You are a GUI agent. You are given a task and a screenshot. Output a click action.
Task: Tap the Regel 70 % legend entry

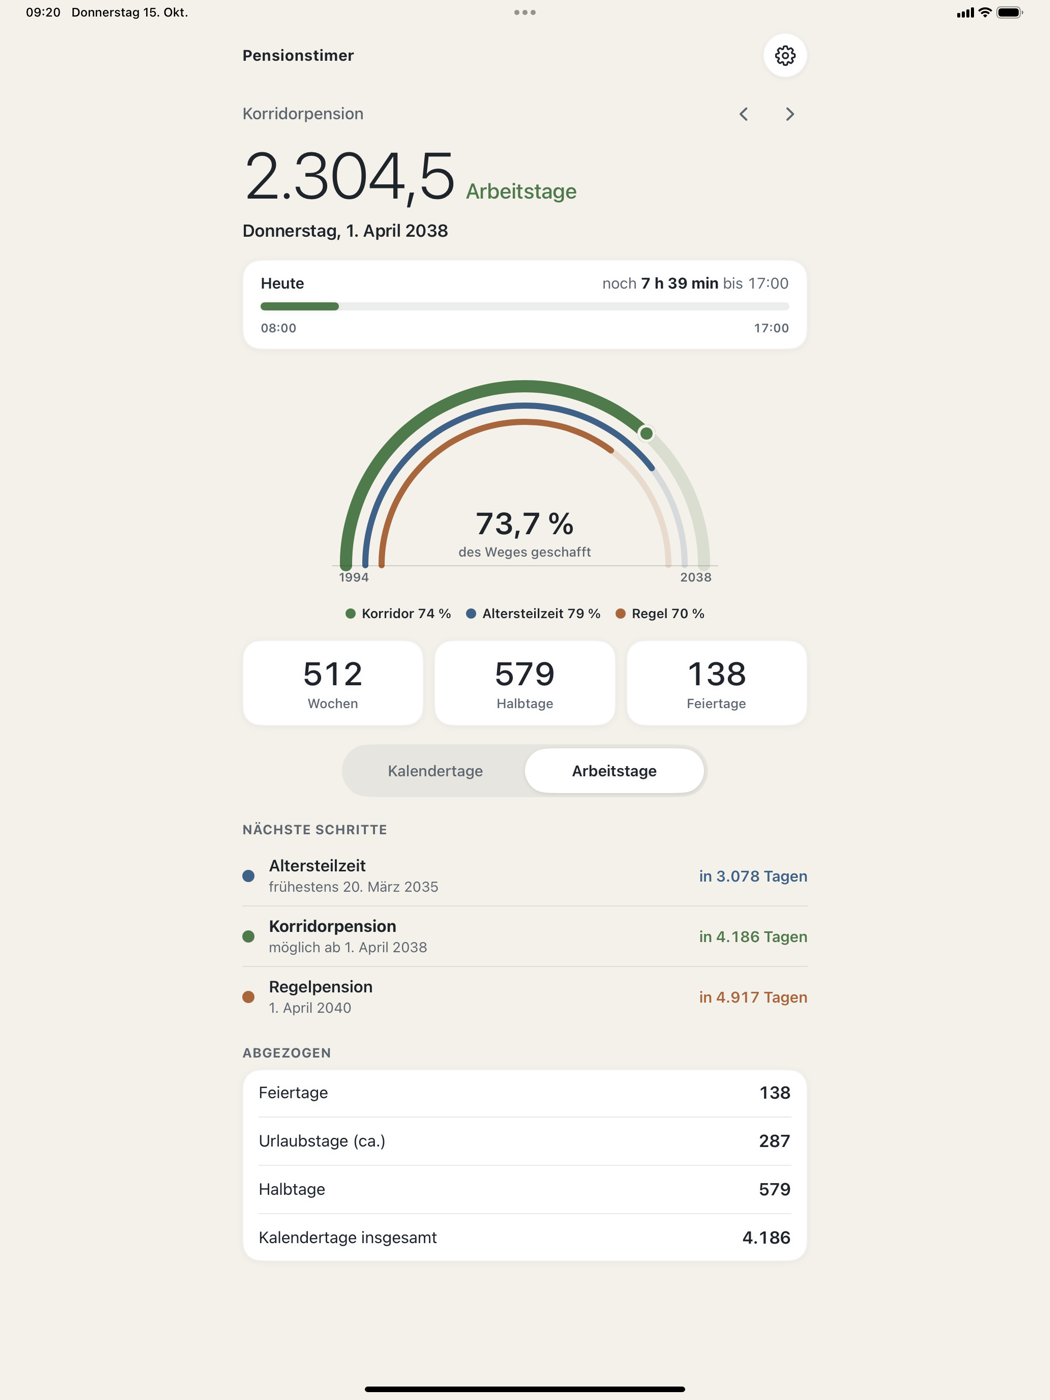click(660, 614)
